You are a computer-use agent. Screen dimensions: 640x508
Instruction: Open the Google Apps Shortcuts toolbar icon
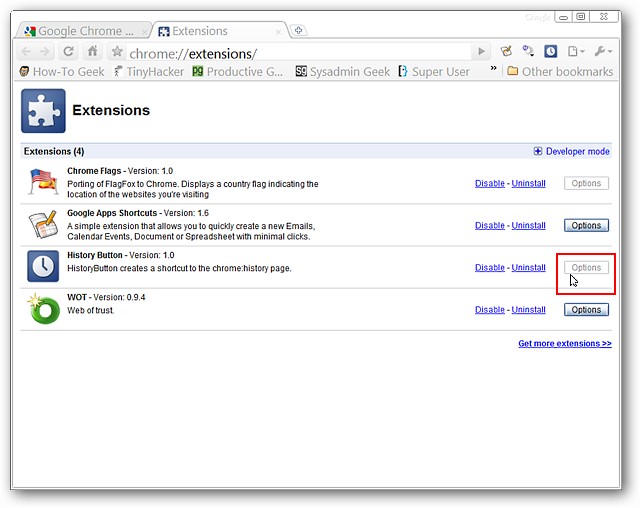tap(506, 51)
